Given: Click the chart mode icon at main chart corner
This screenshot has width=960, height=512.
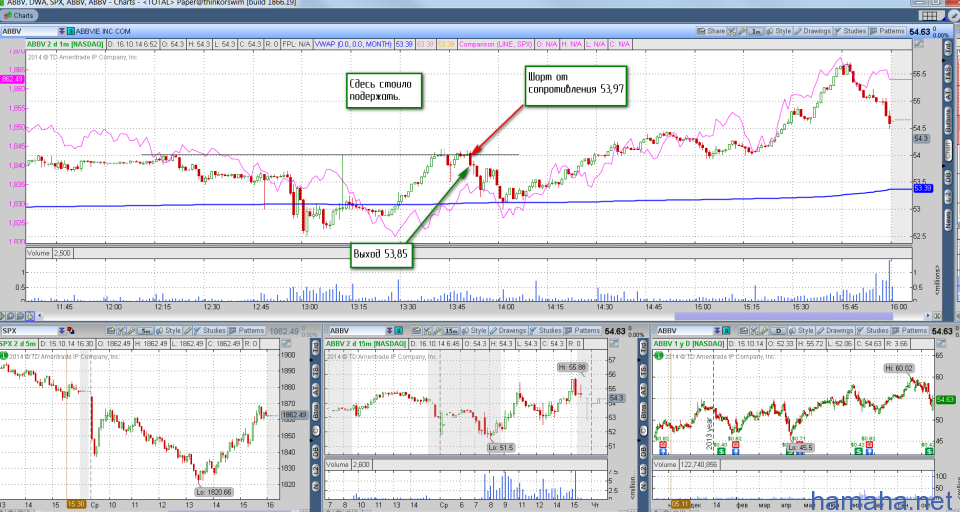Looking at the screenshot, I should (919, 43).
